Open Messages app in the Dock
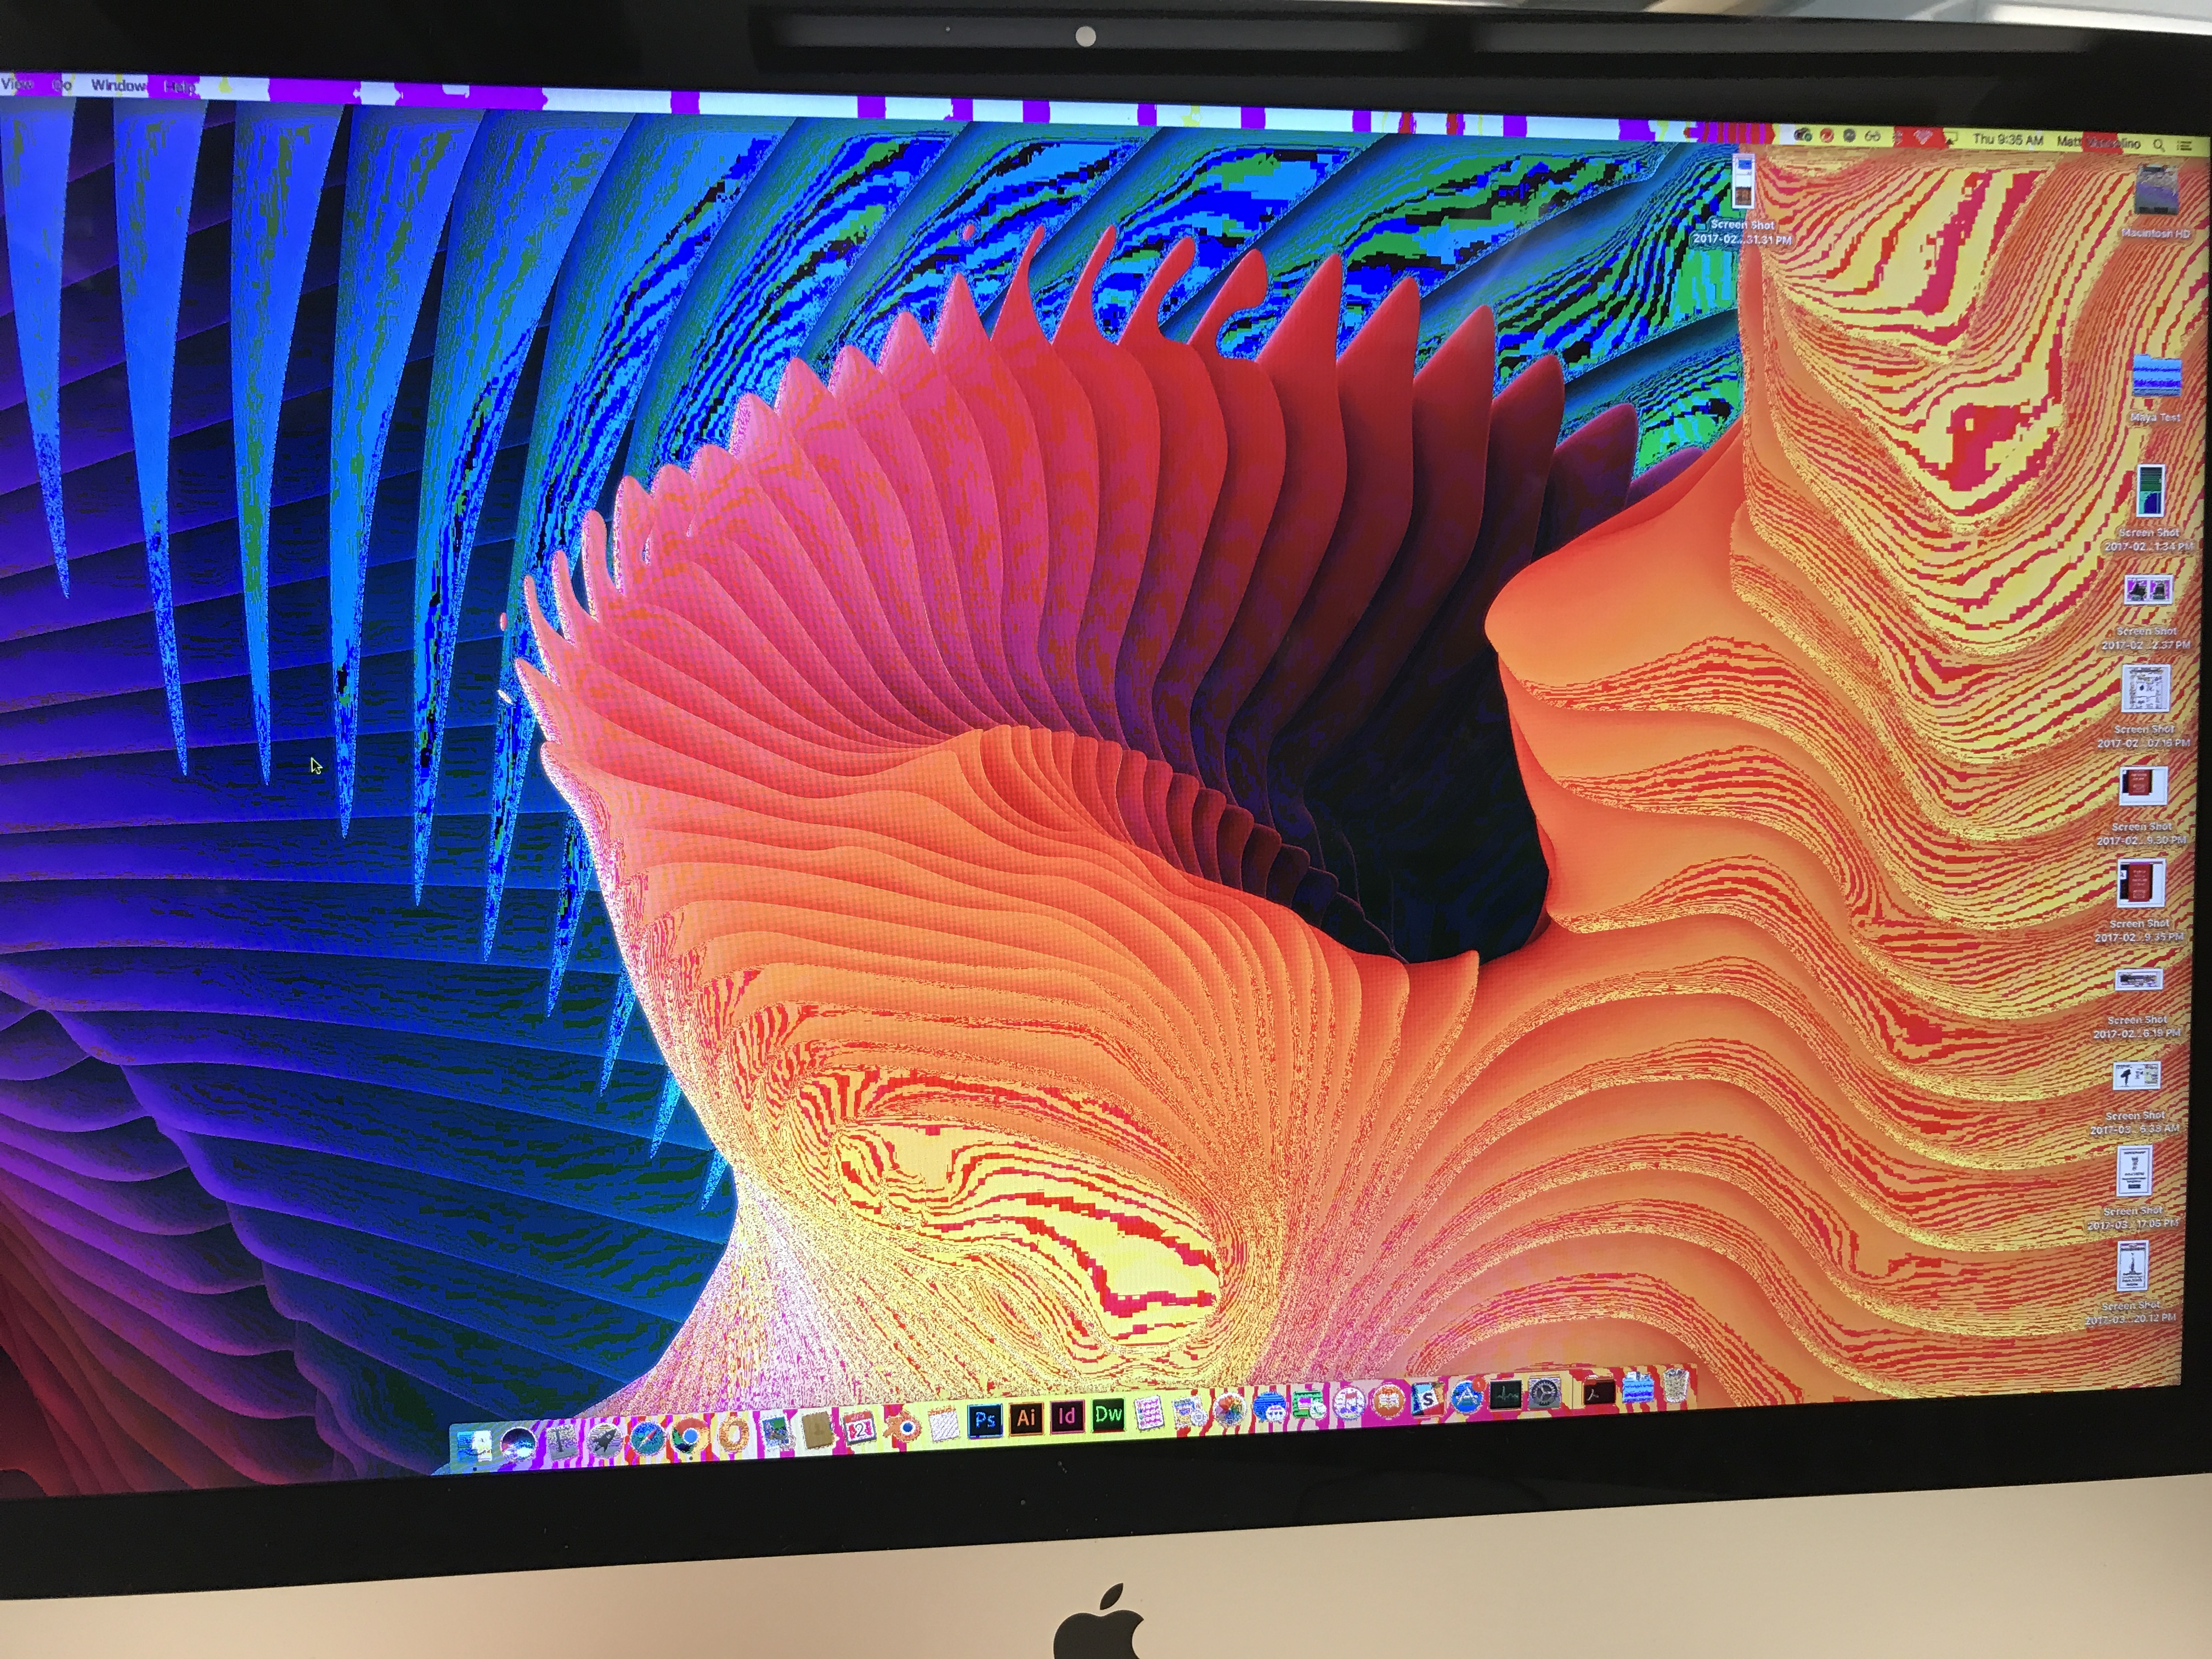The width and height of the screenshot is (2212, 1659). click(x=1270, y=1408)
